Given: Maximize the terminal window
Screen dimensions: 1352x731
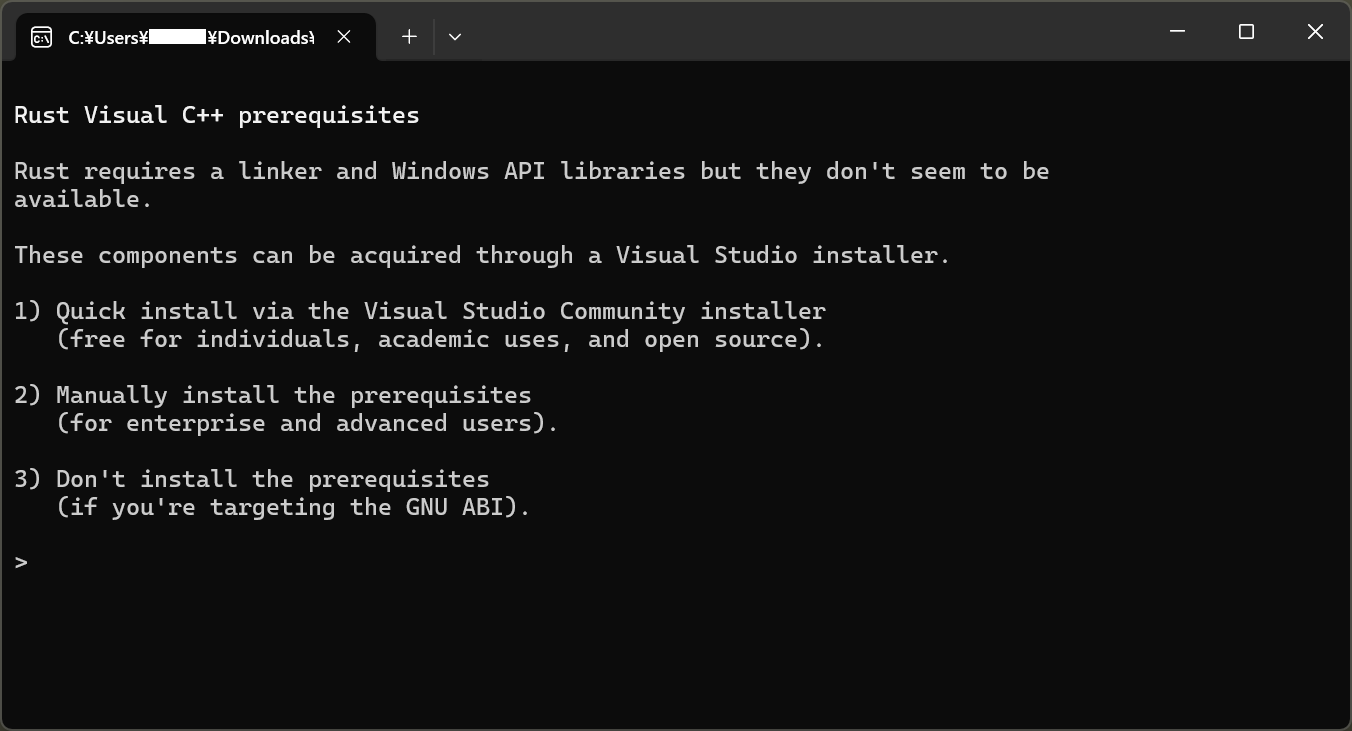Looking at the screenshot, I should (x=1246, y=32).
